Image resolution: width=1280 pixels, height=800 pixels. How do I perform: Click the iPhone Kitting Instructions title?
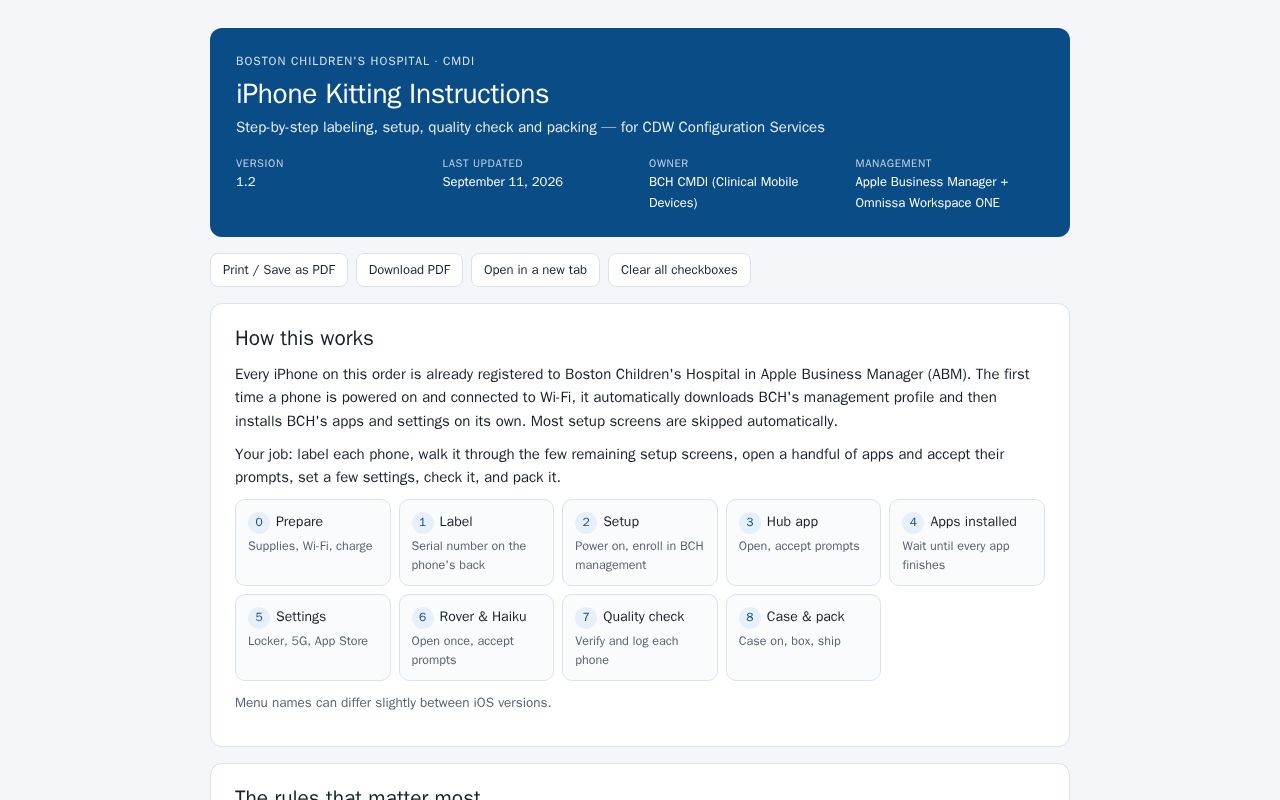(392, 94)
